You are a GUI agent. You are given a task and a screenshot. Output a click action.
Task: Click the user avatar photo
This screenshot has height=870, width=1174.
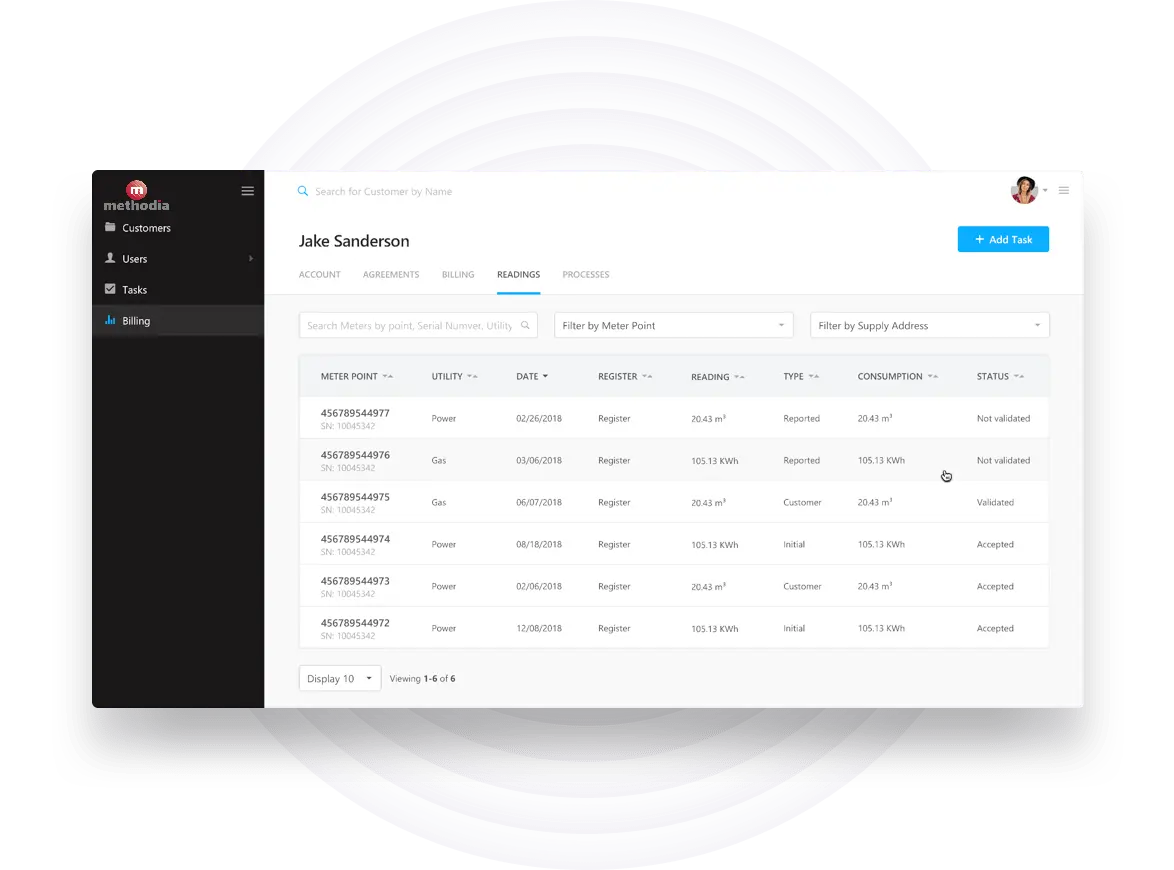(x=1024, y=190)
